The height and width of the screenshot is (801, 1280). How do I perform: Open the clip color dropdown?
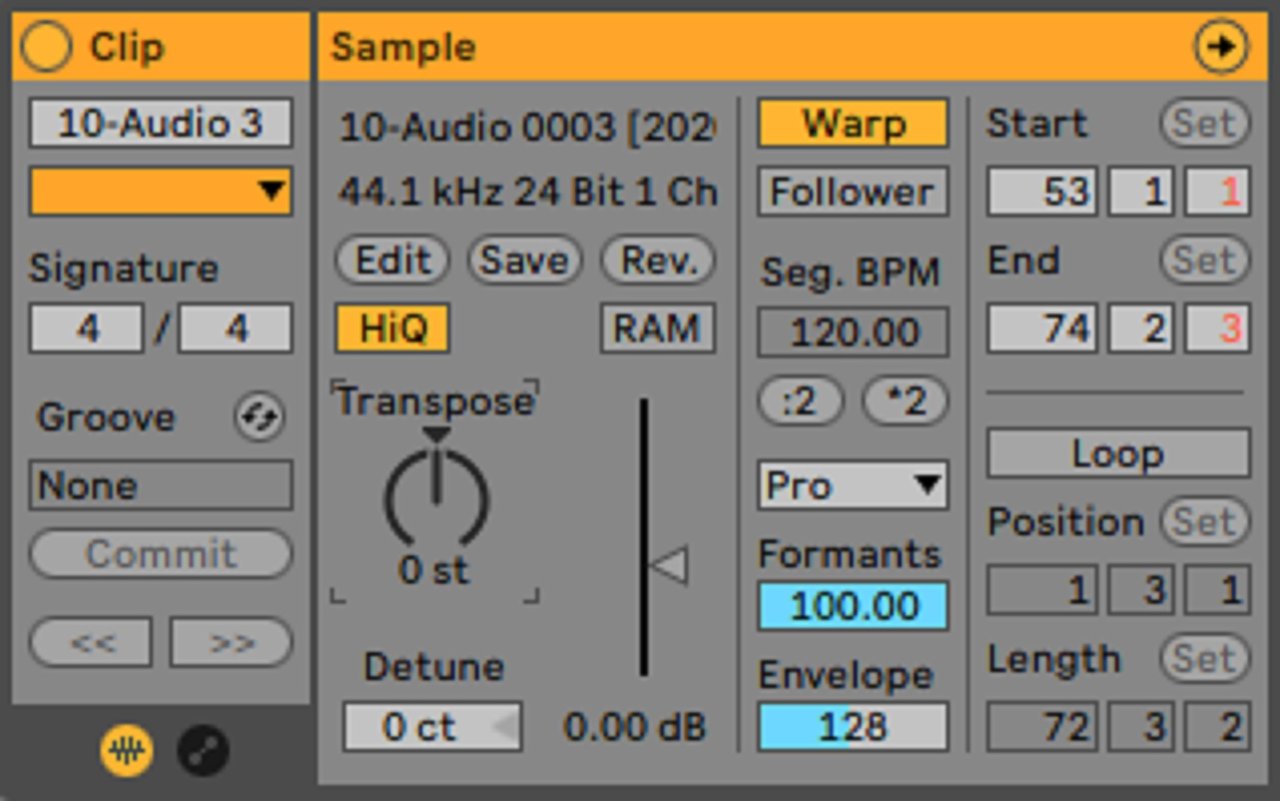pos(161,191)
